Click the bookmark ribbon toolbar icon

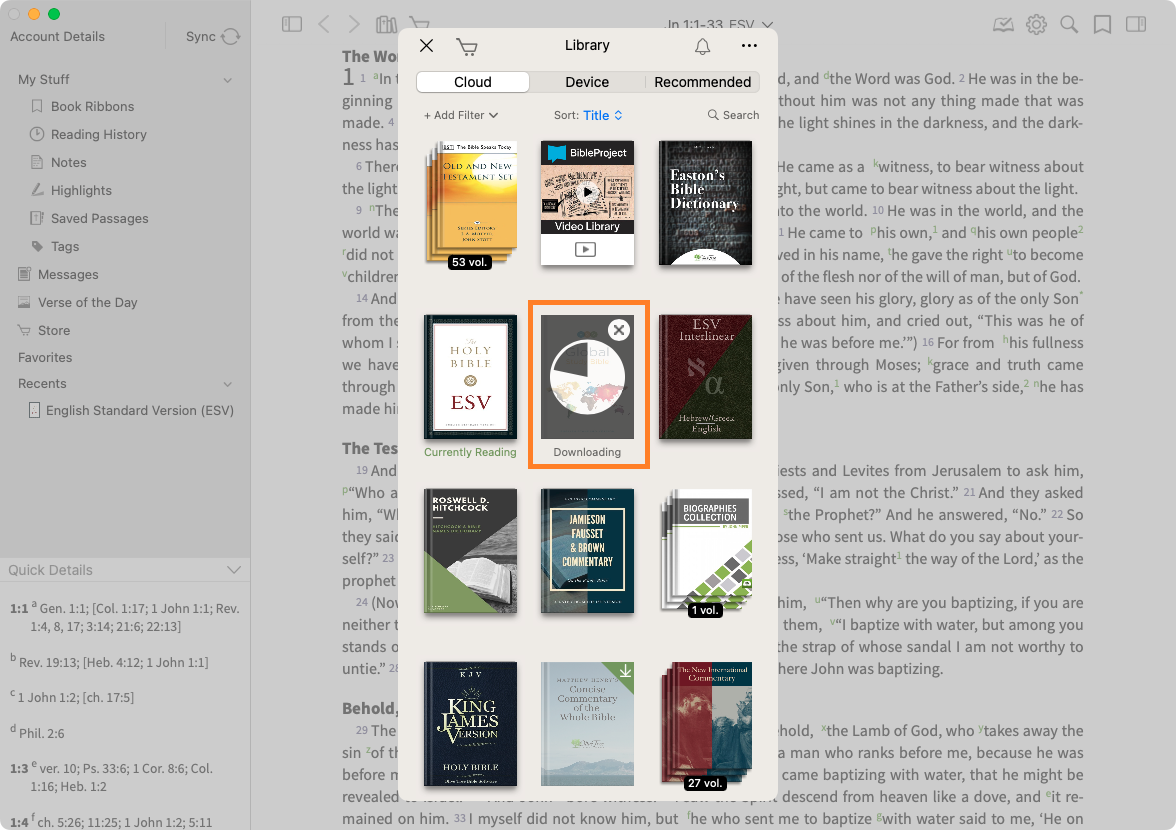pos(1102,25)
